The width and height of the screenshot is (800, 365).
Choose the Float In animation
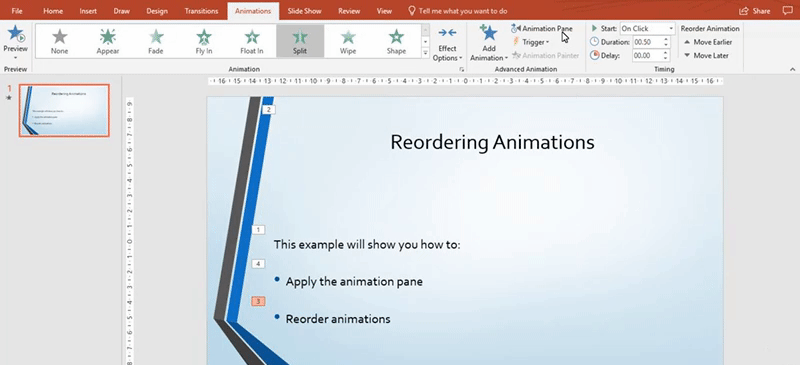coord(252,41)
